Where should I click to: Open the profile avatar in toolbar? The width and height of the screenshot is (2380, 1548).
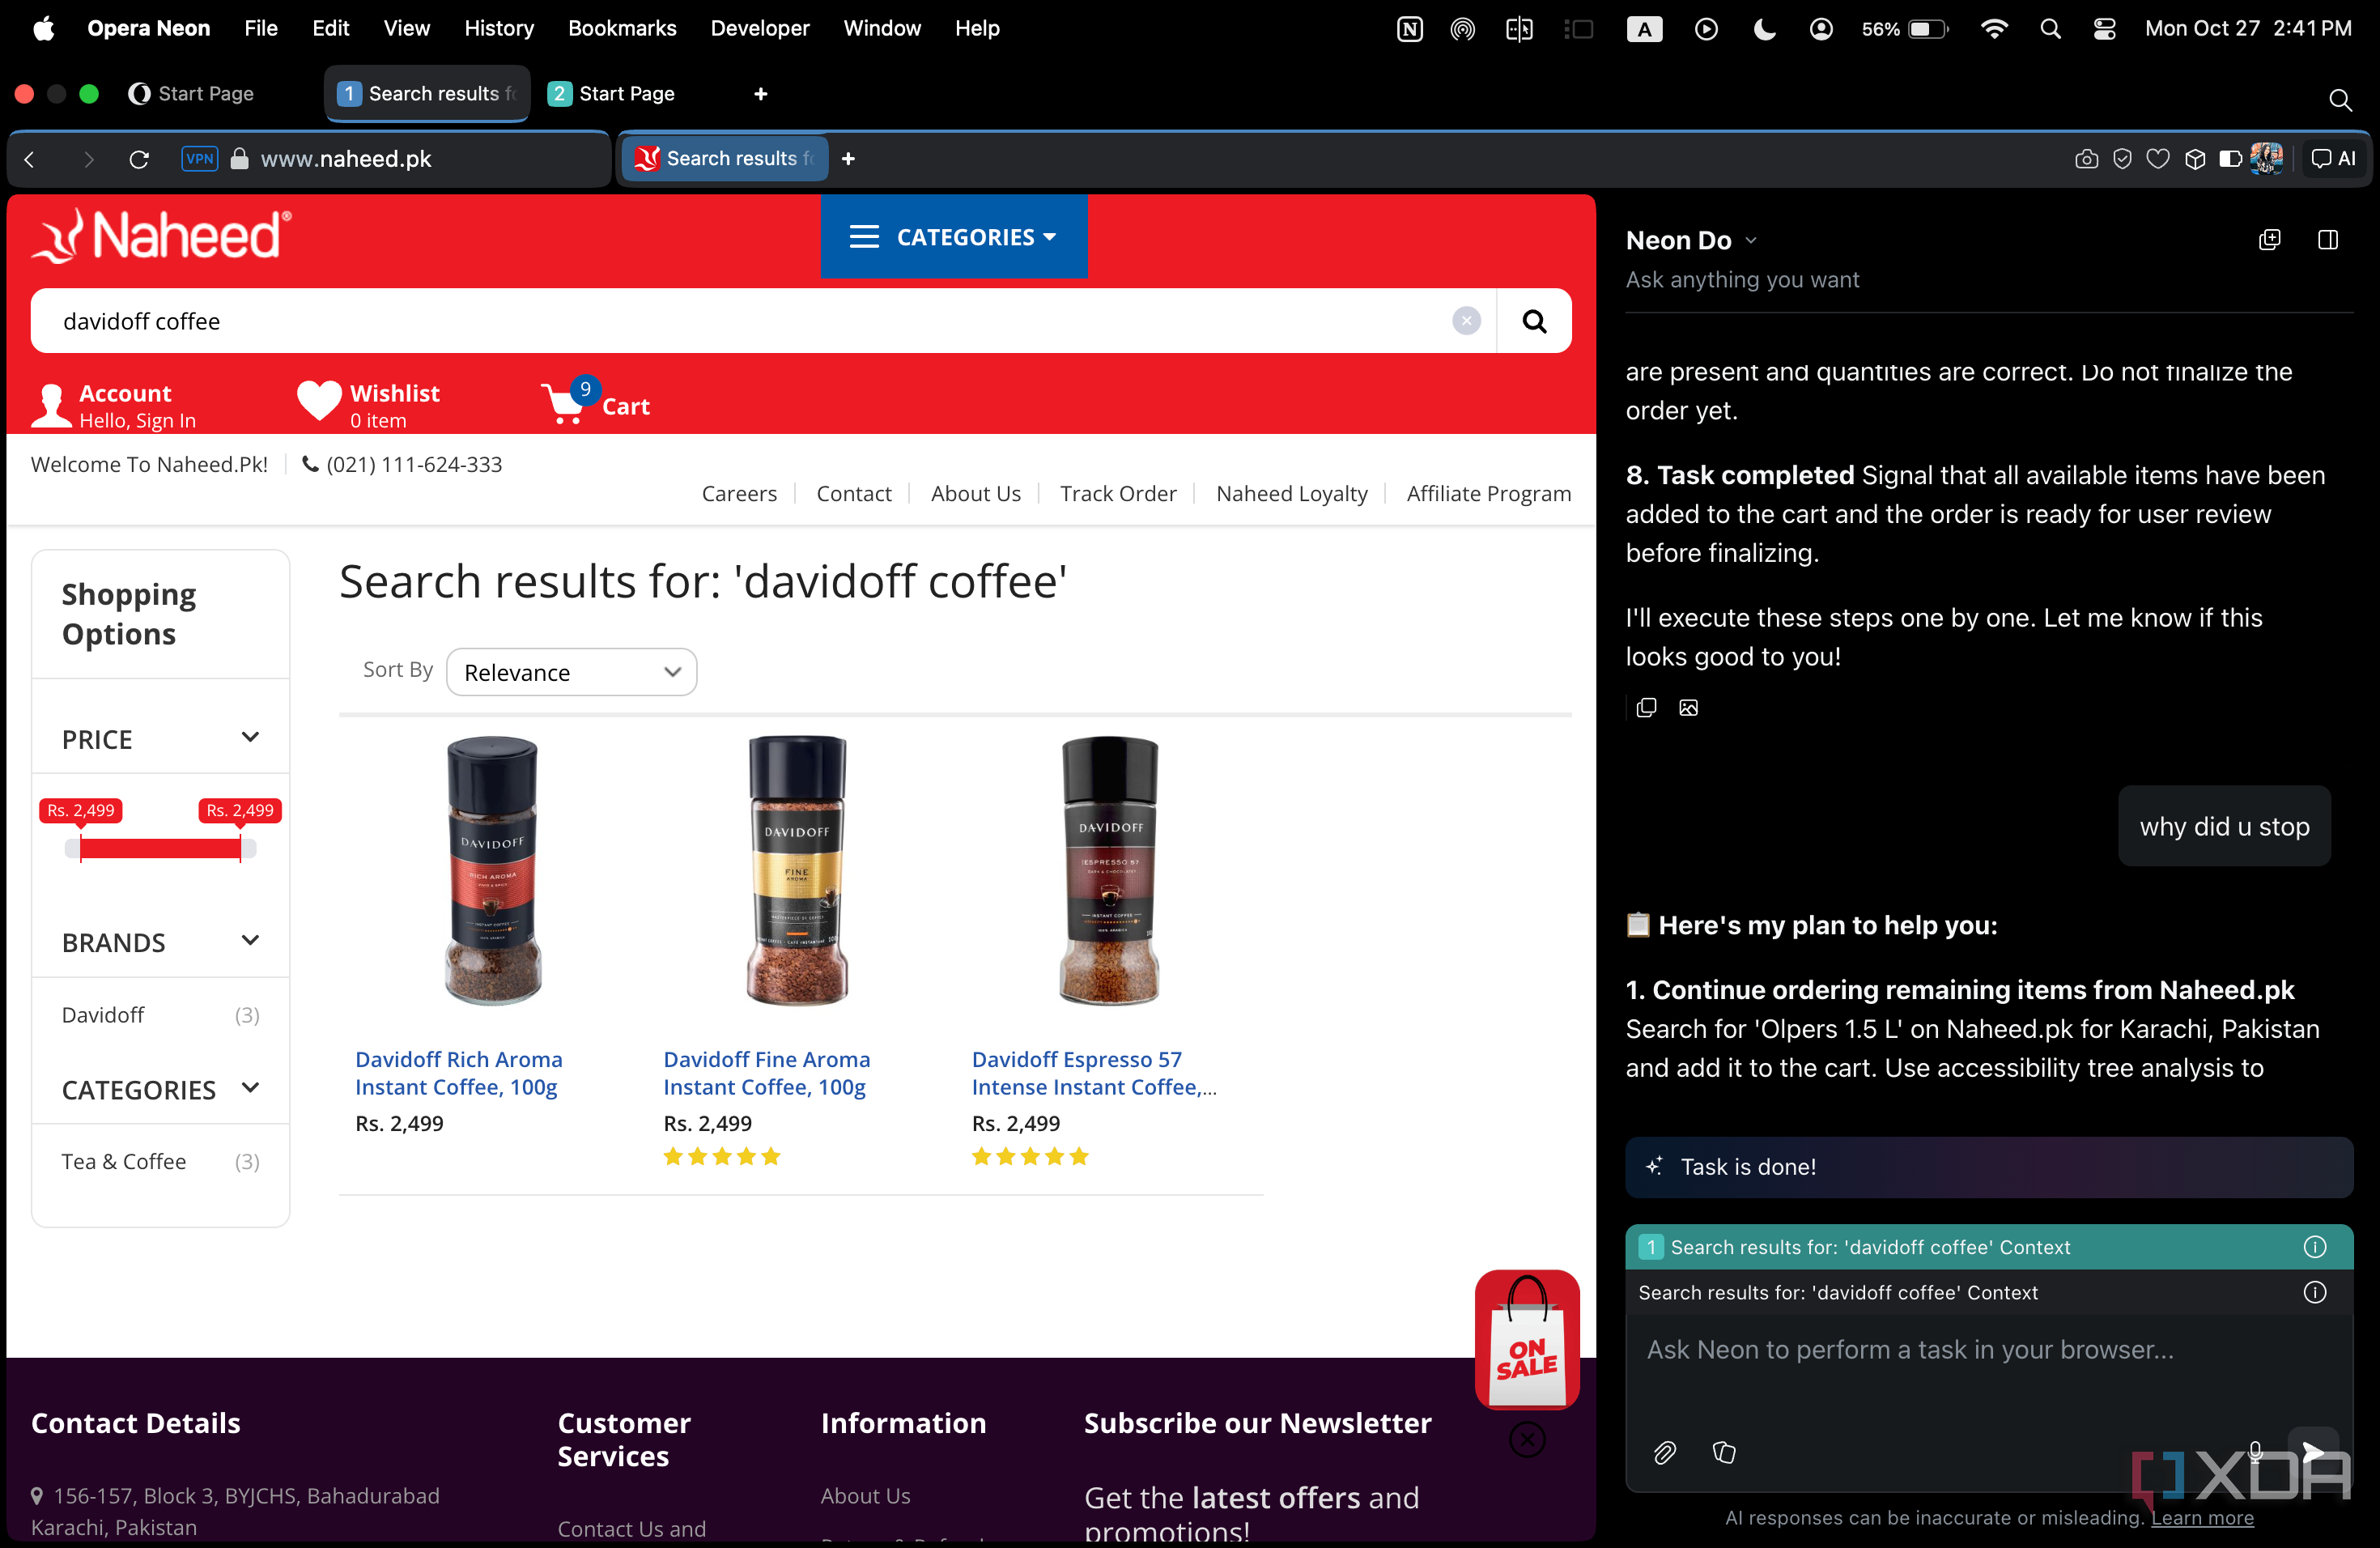coord(2266,158)
